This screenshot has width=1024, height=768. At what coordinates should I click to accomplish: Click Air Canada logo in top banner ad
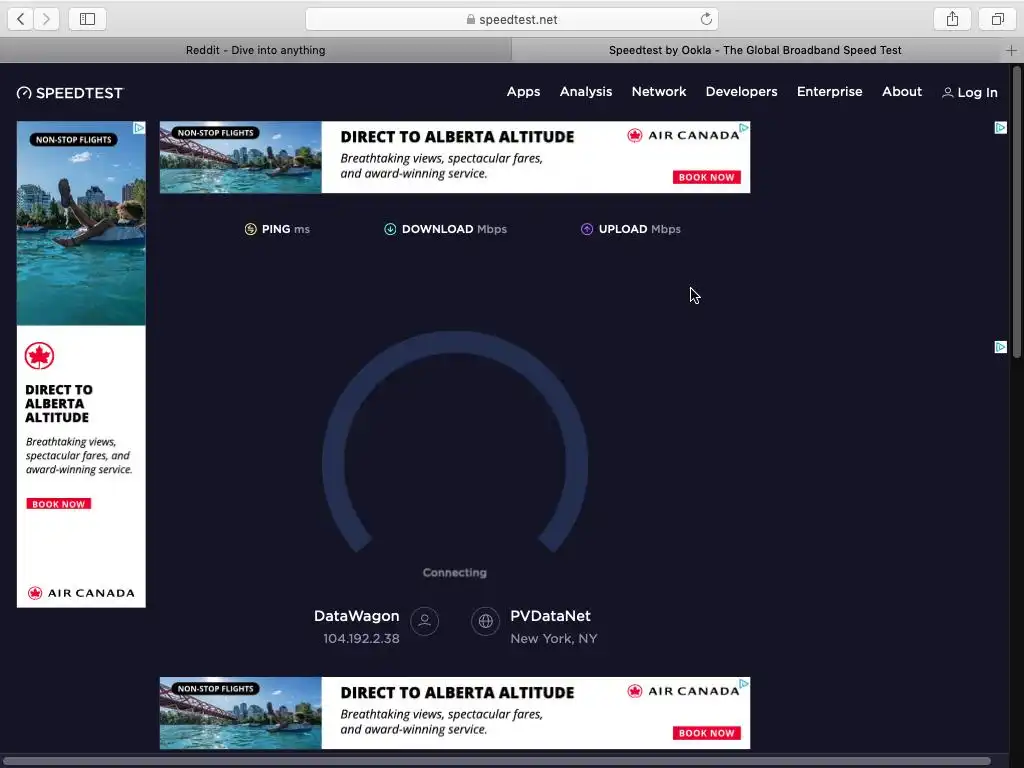click(x=683, y=135)
